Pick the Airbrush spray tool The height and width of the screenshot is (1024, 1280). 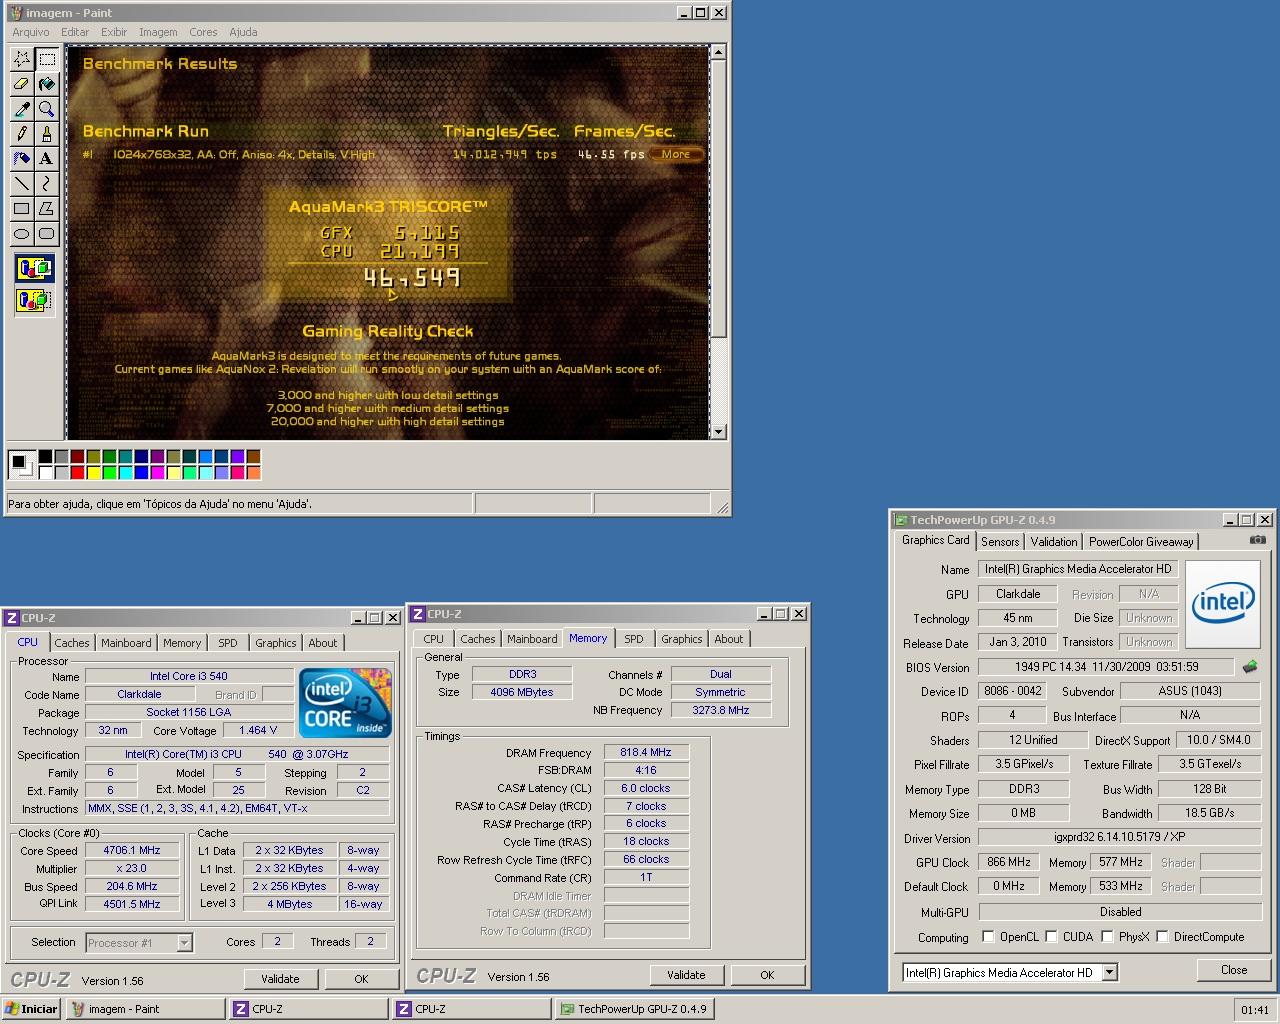click(x=21, y=159)
